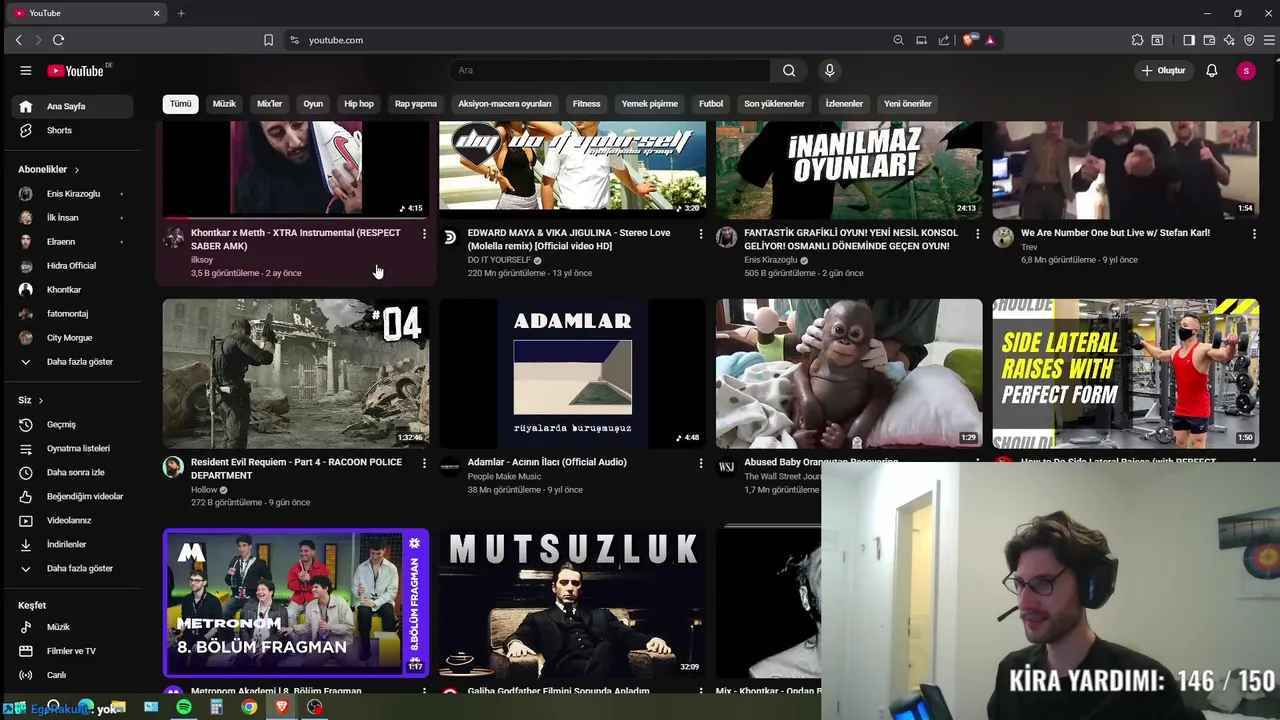Open İlk İnsan subscription channel

click(73, 218)
